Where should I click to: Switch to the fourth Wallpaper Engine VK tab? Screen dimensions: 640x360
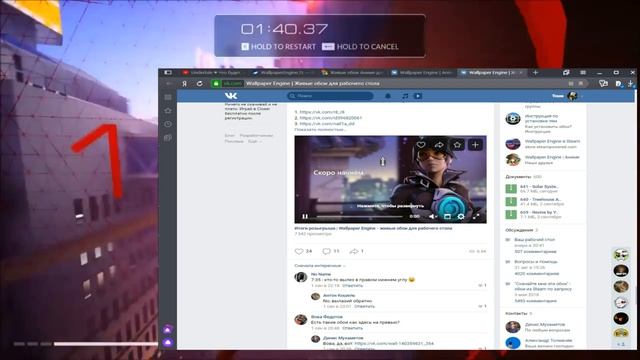click(x=422, y=73)
